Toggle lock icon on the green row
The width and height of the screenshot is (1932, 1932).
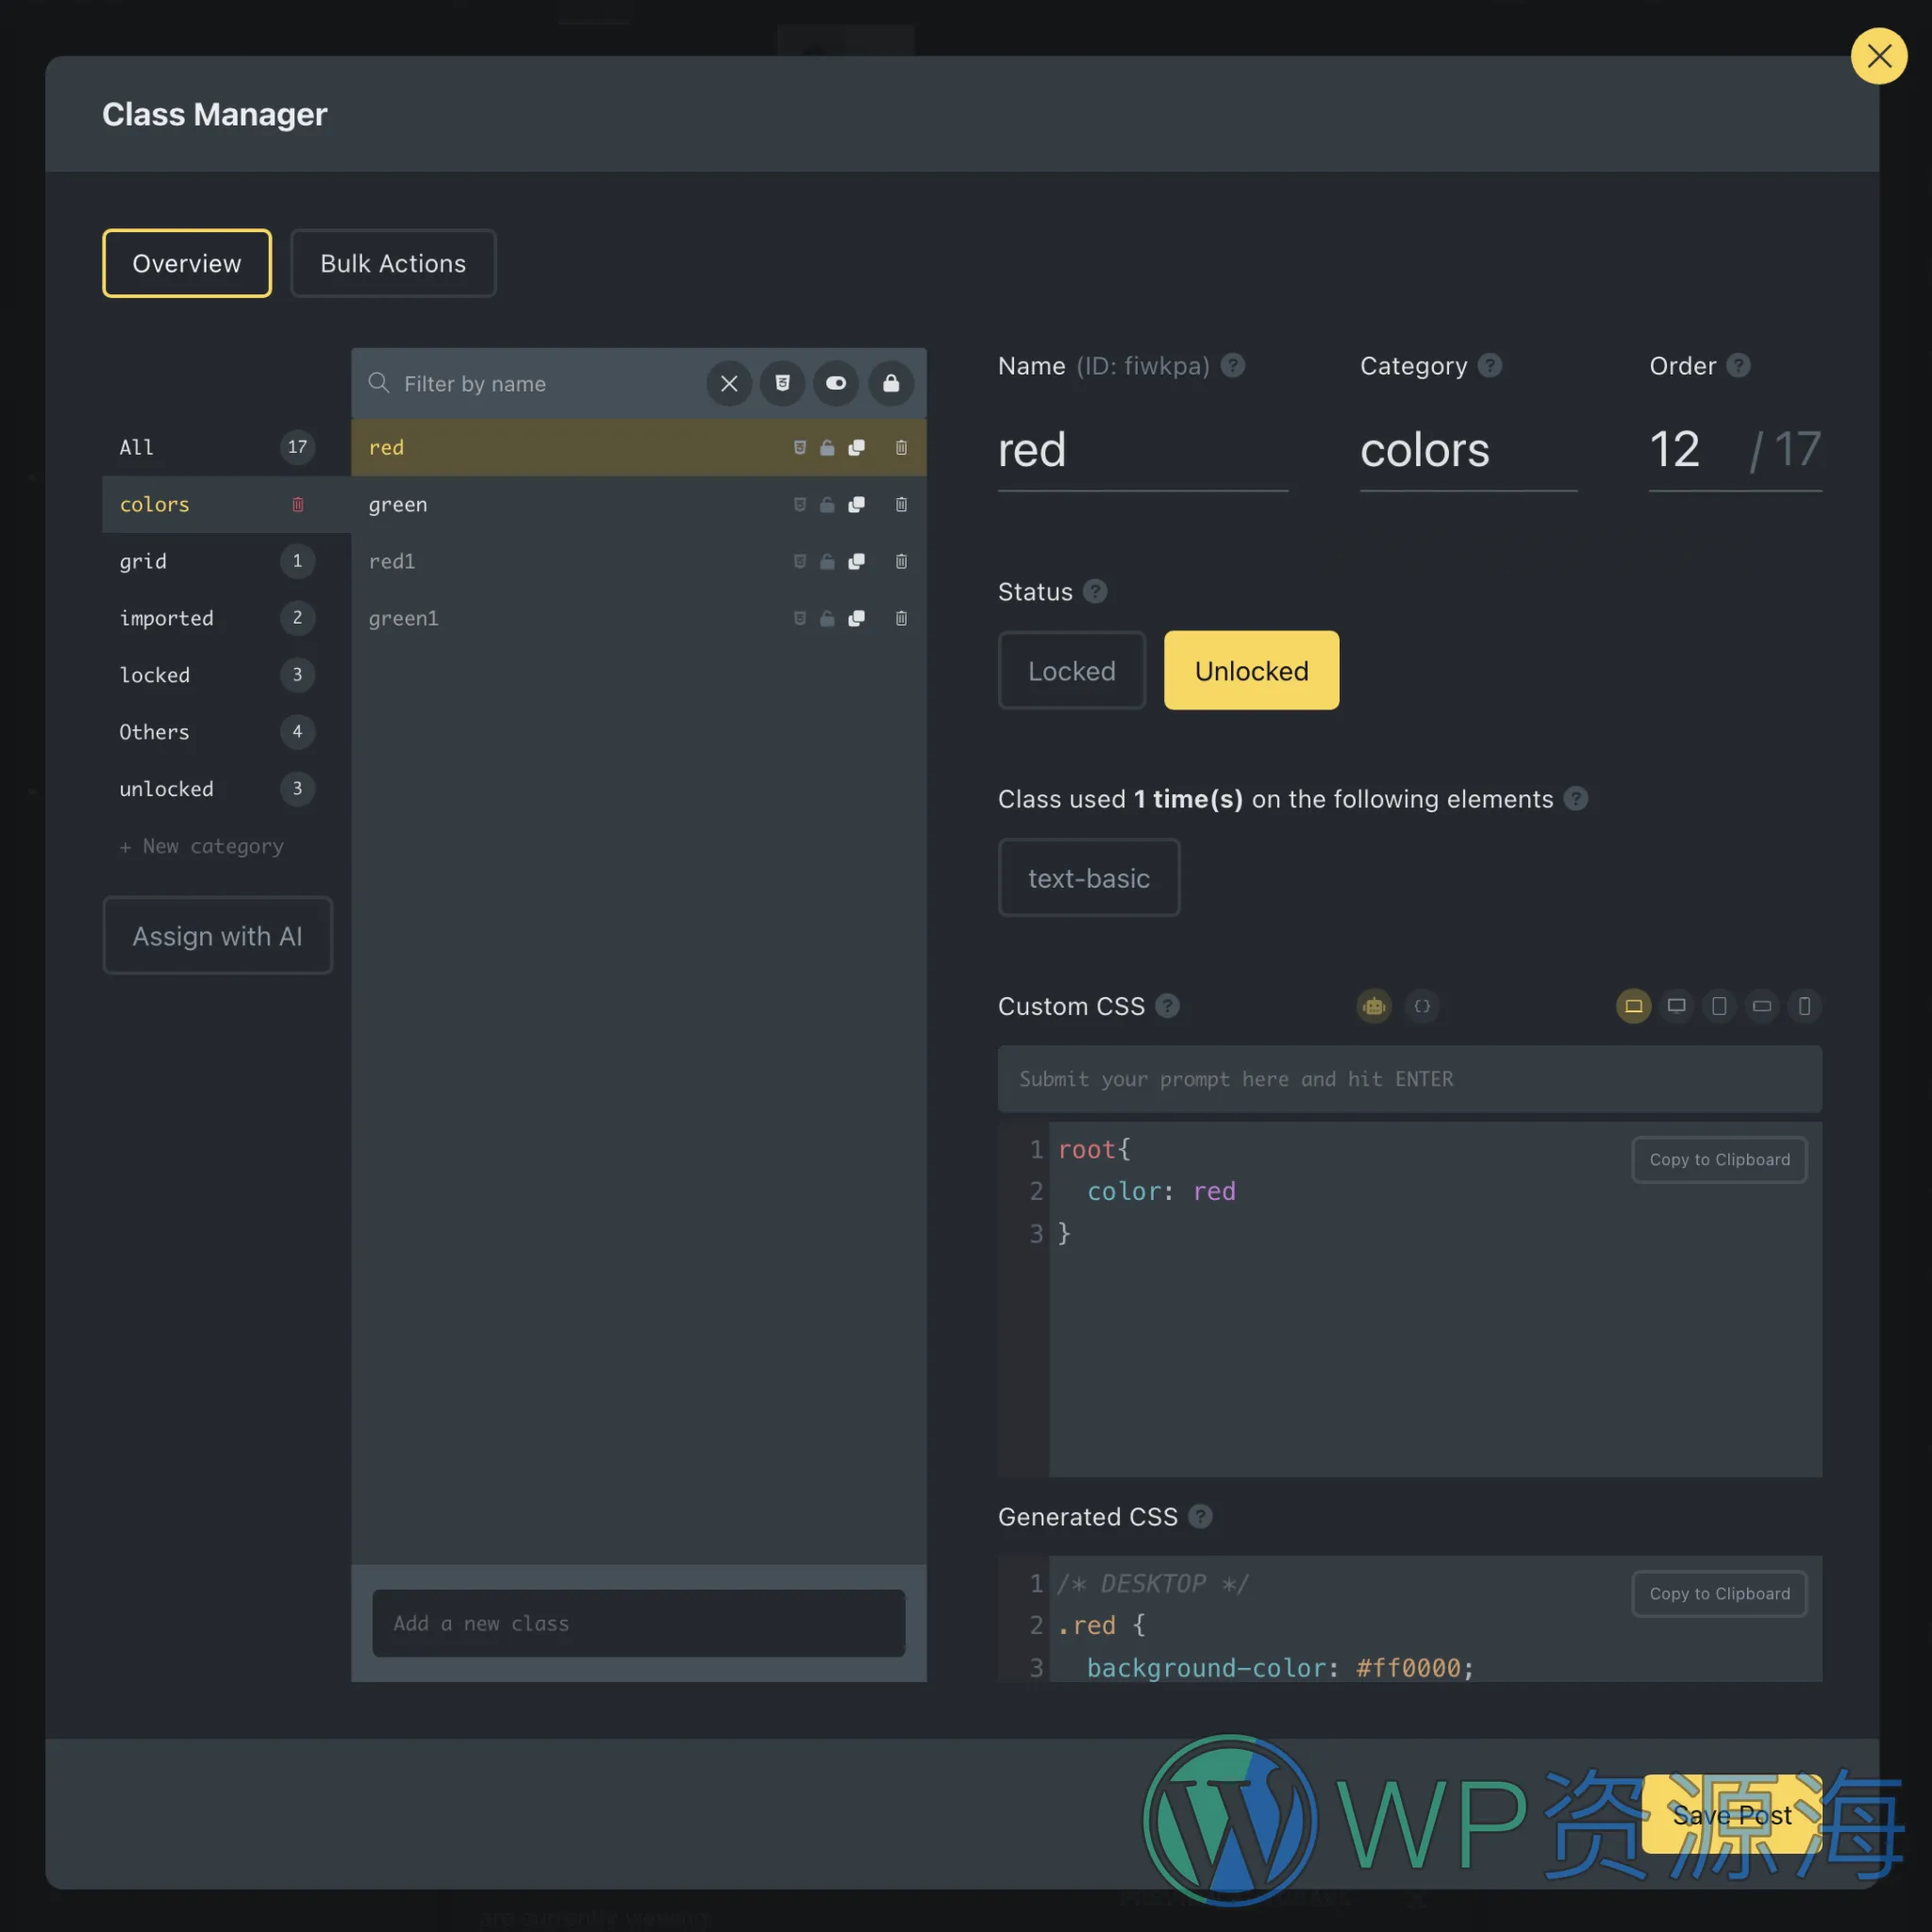(827, 504)
